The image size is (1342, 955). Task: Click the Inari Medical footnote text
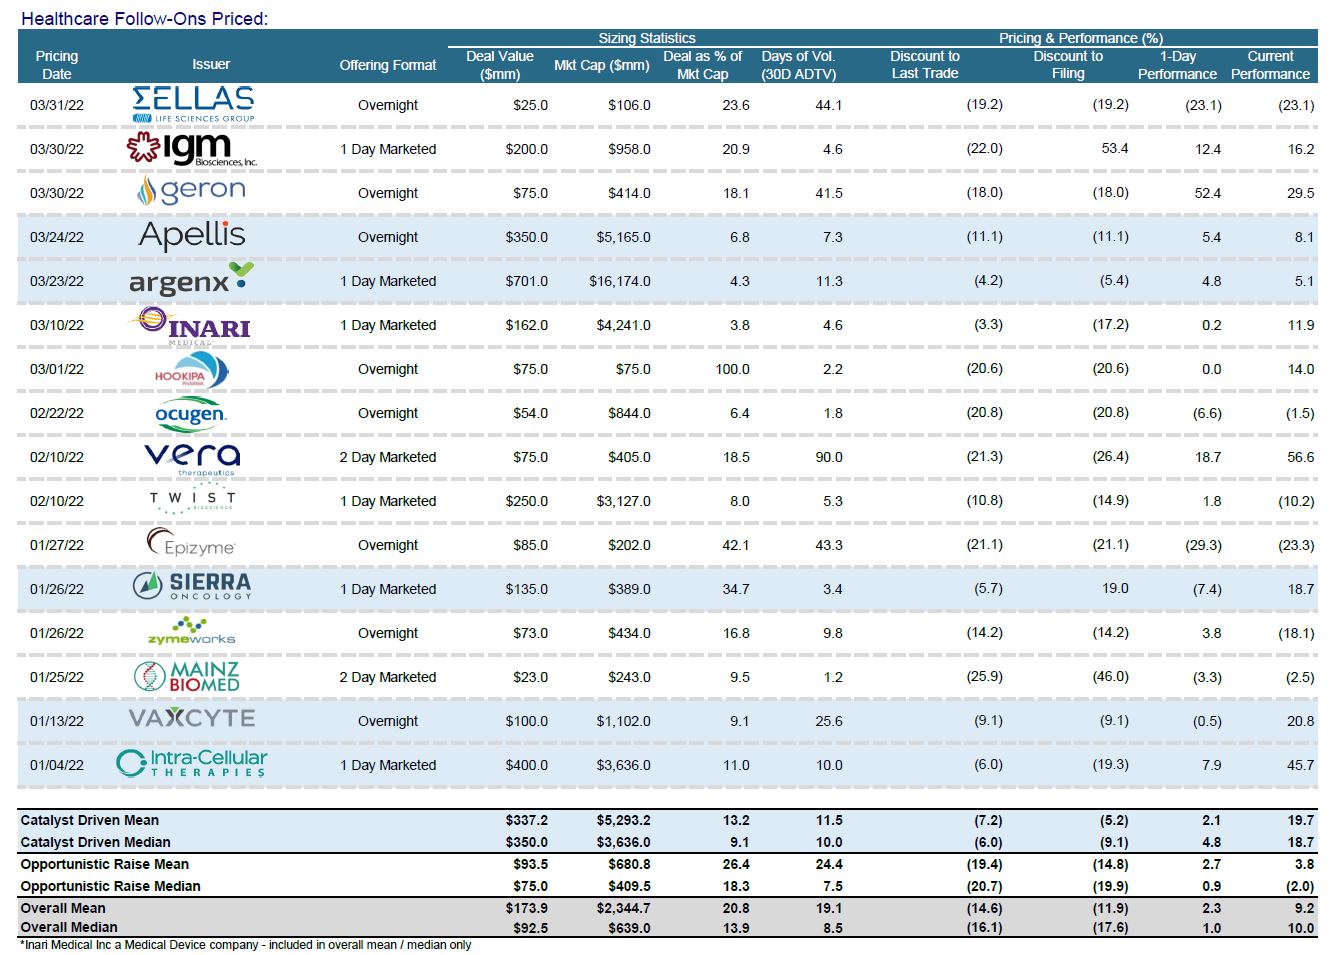(x=245, y=945)
